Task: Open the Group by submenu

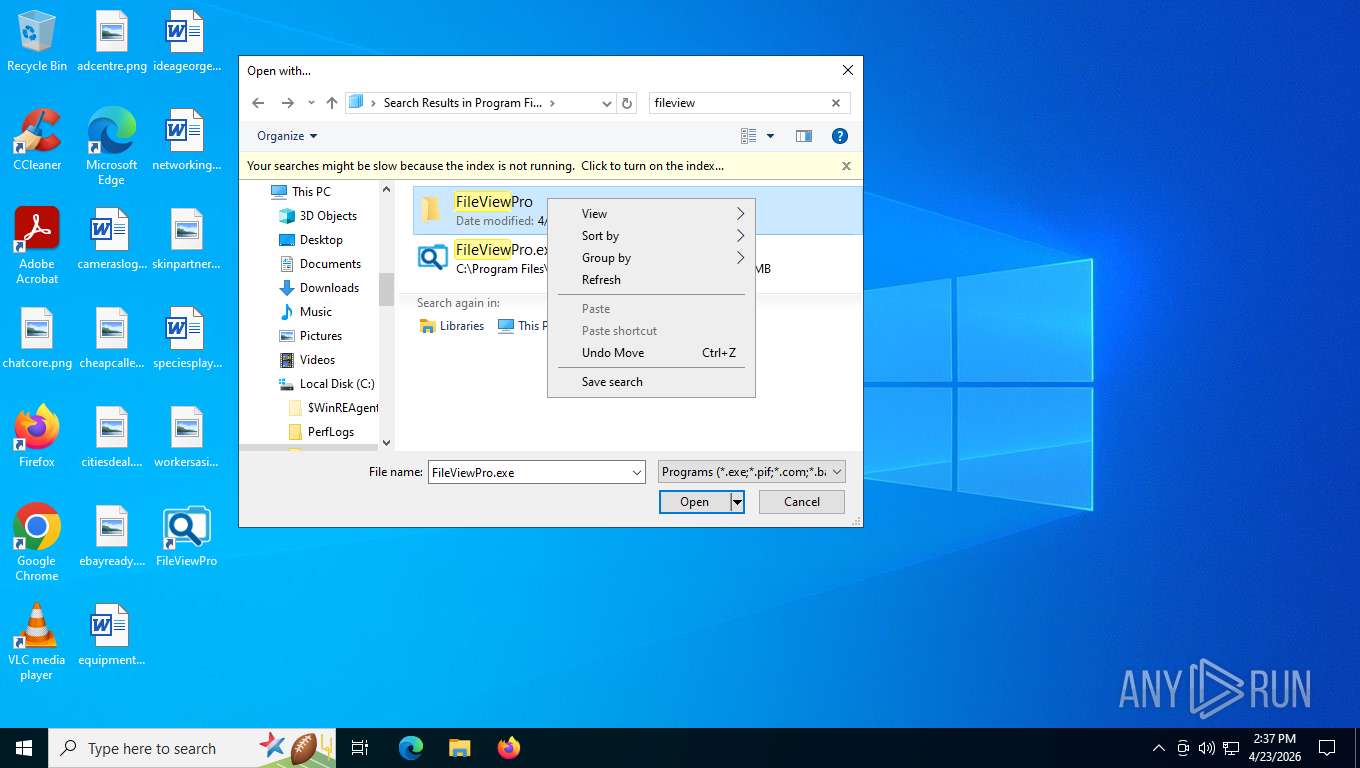Action: click(x=651, y=258)
